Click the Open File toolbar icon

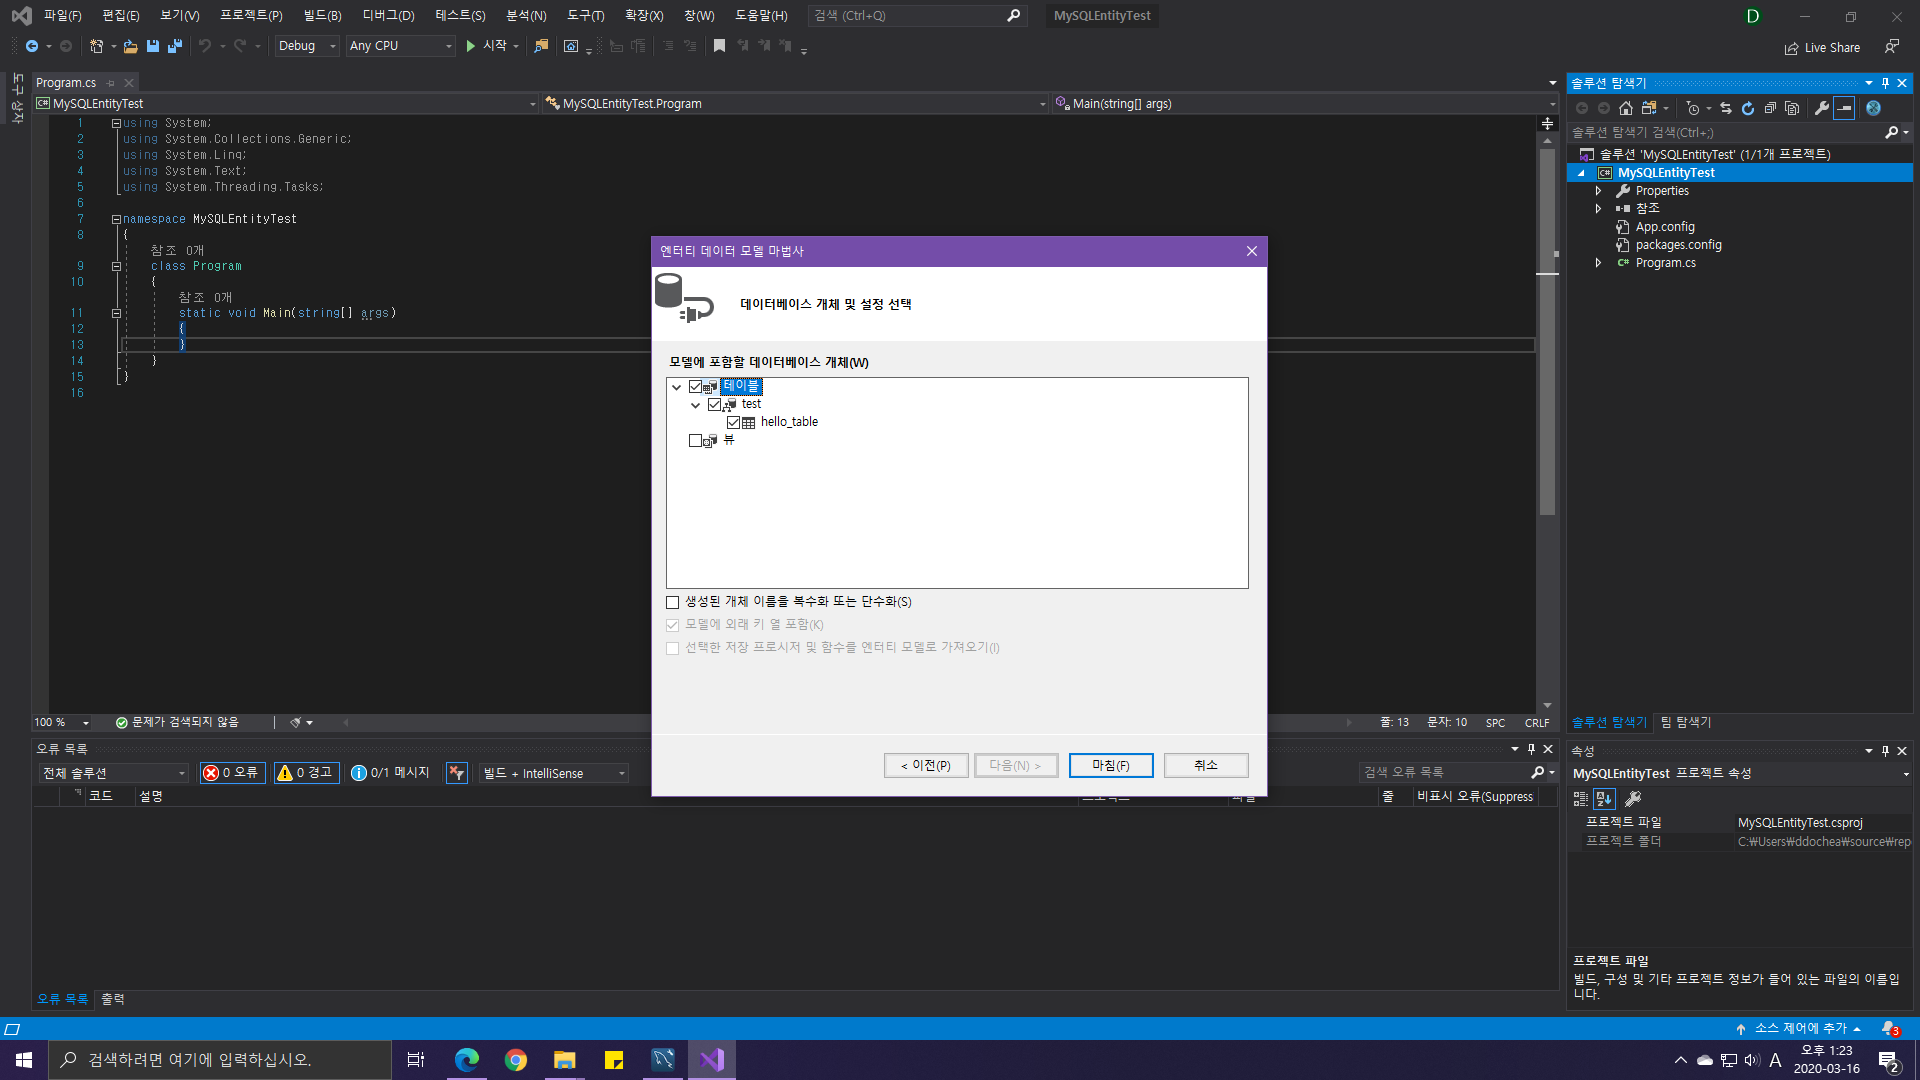(130, 46)
